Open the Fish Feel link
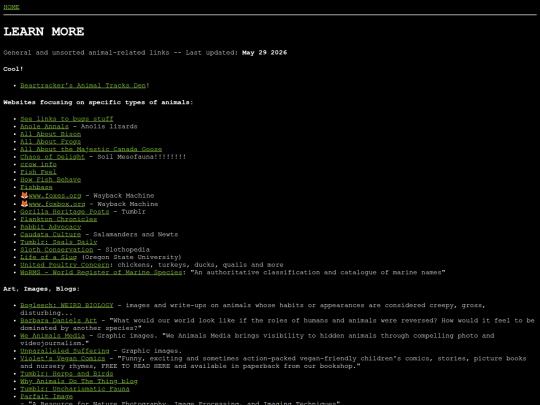 click(x=38, y=172)
